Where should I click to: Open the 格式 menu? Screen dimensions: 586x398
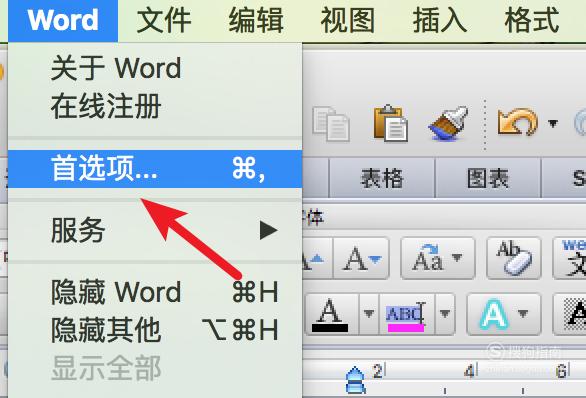coord(532,21)
